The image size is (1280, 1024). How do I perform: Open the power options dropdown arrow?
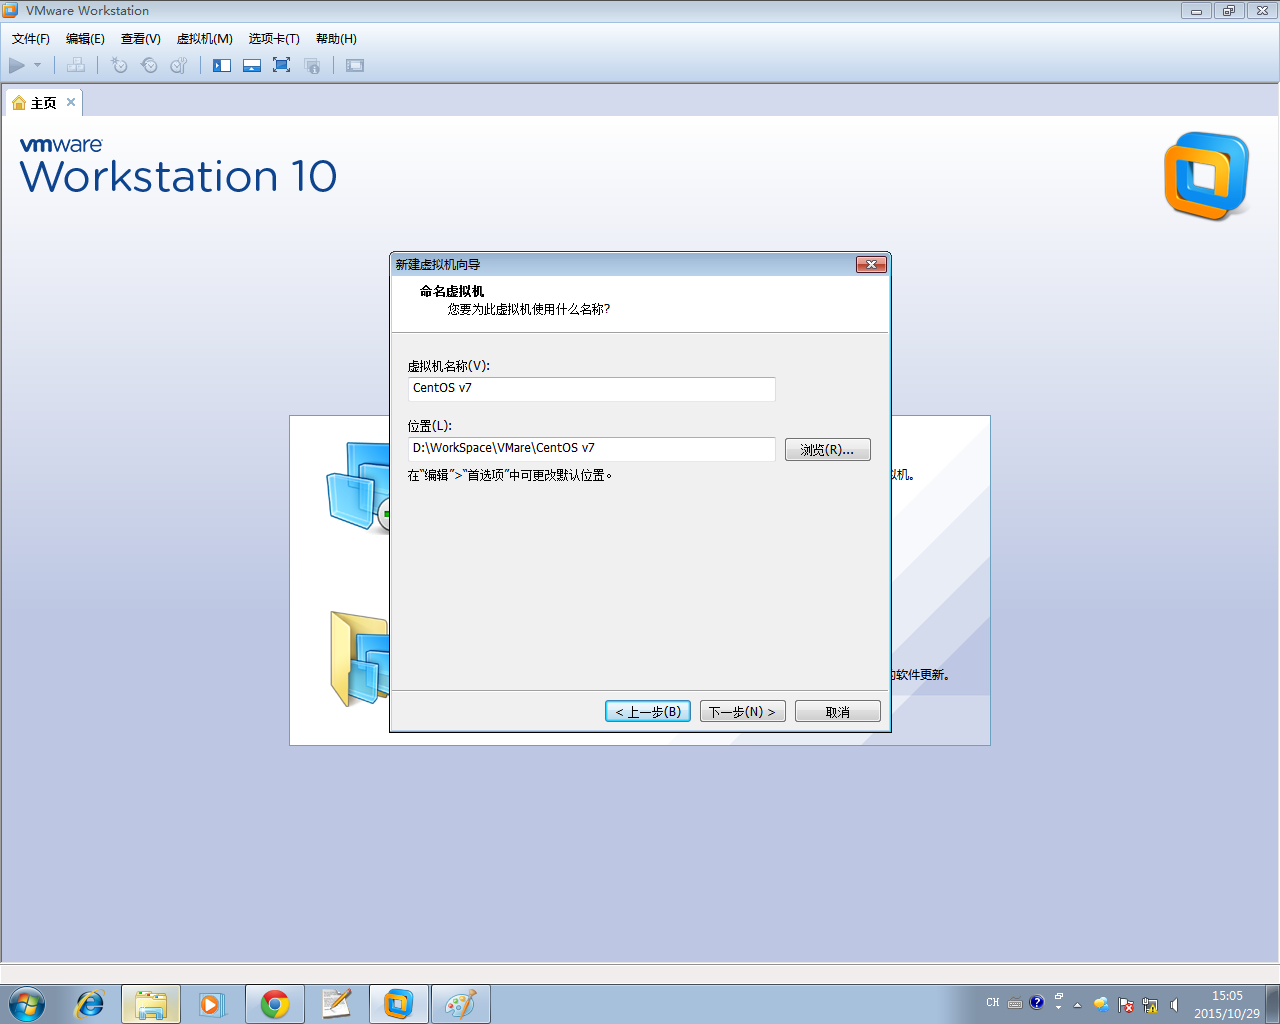tap(38, 65)
